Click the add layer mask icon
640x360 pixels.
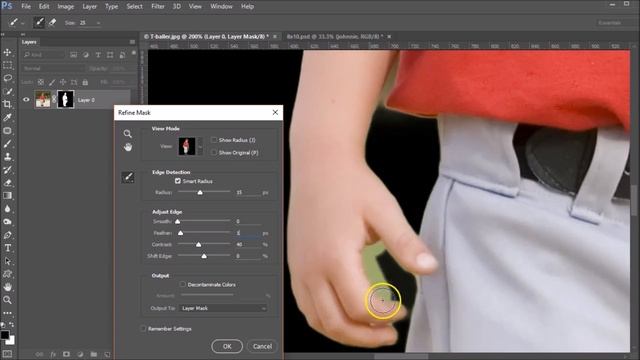click(x=66, y=354)
